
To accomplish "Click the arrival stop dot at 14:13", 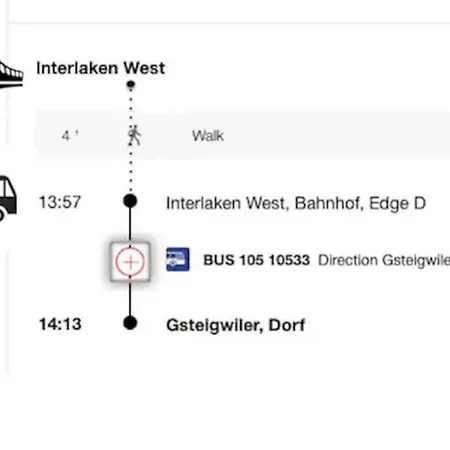I will point(130,323).
